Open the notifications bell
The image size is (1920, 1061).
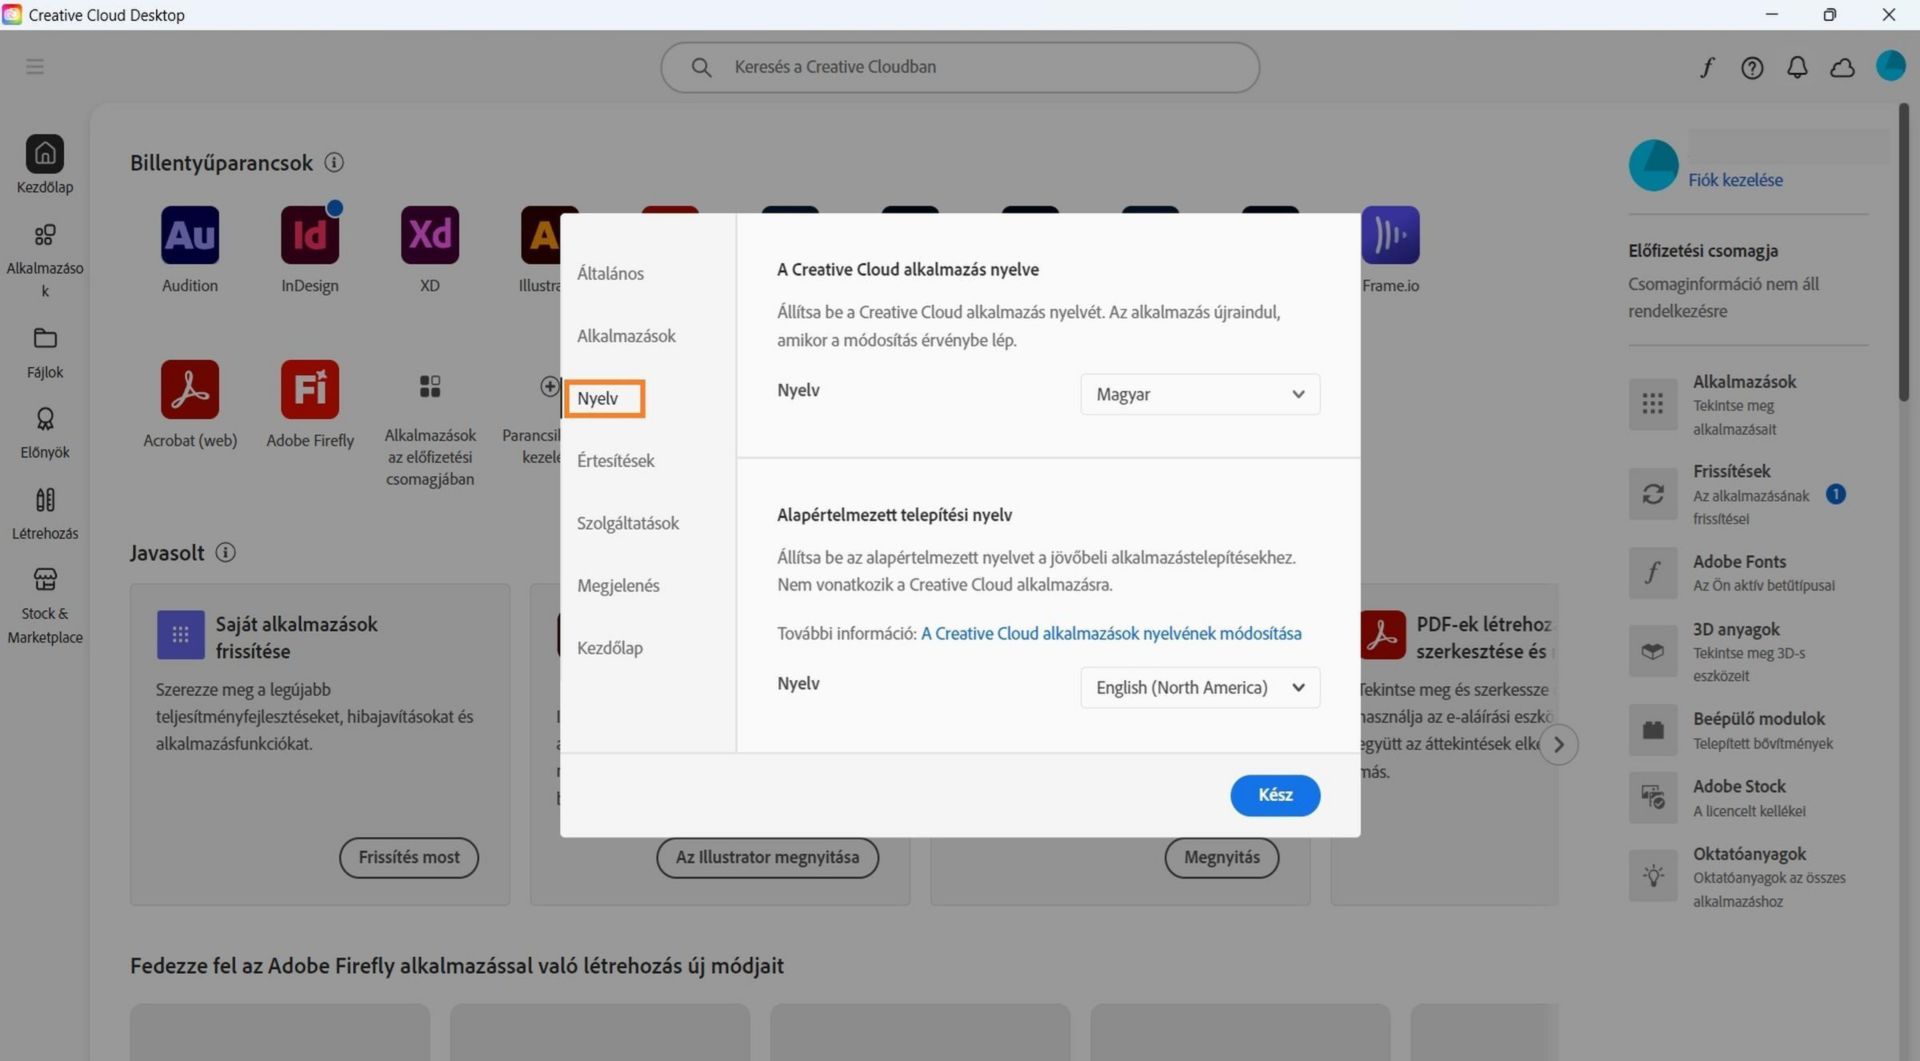[1797, 67]
